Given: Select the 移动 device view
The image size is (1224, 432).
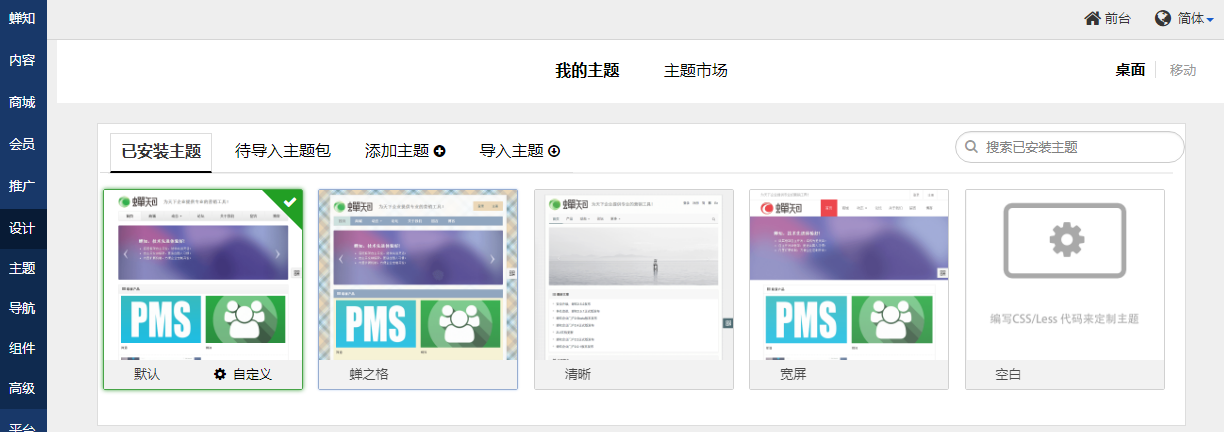Looking at the screenshot, I should [x=1183, y=70].
